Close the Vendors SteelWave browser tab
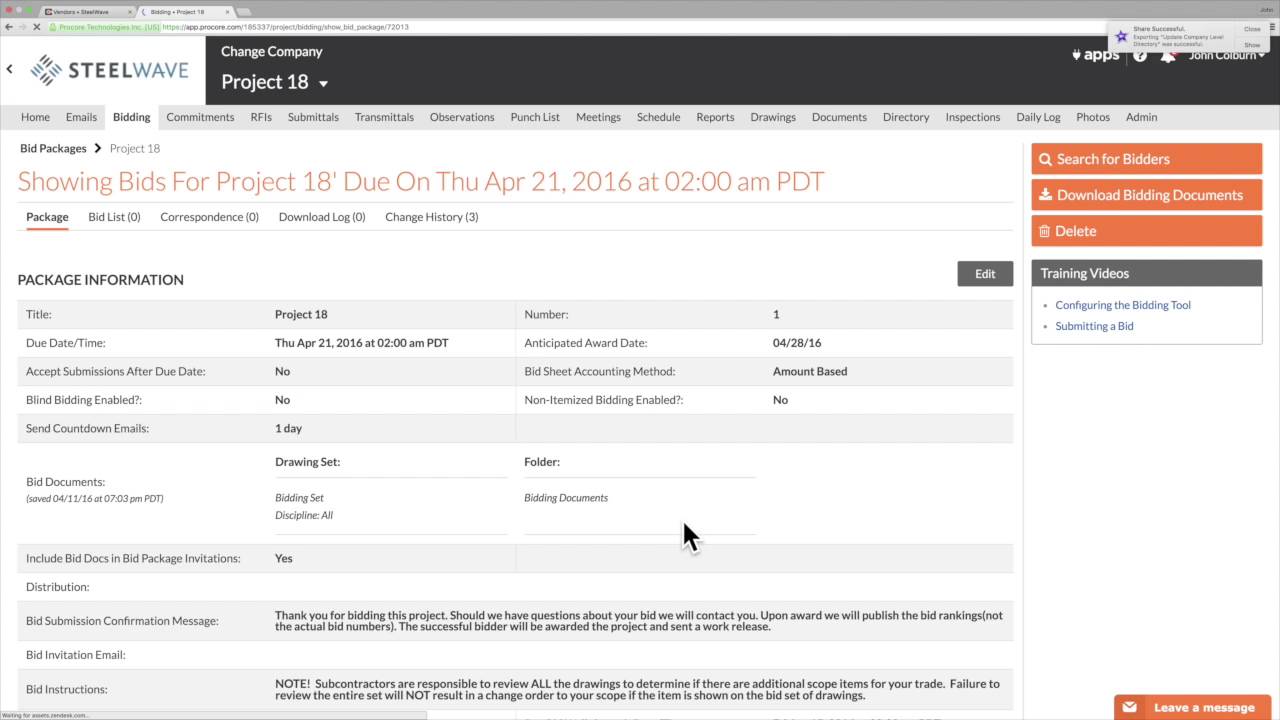Viewport: 1280px width, 720px height. (x=128, y=12)
